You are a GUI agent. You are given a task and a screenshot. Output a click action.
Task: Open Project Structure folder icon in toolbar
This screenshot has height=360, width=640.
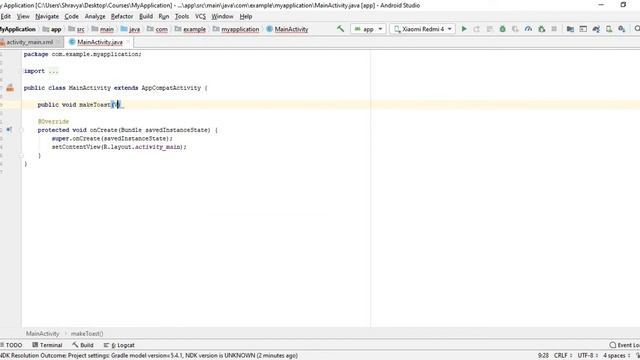(570, 29)
